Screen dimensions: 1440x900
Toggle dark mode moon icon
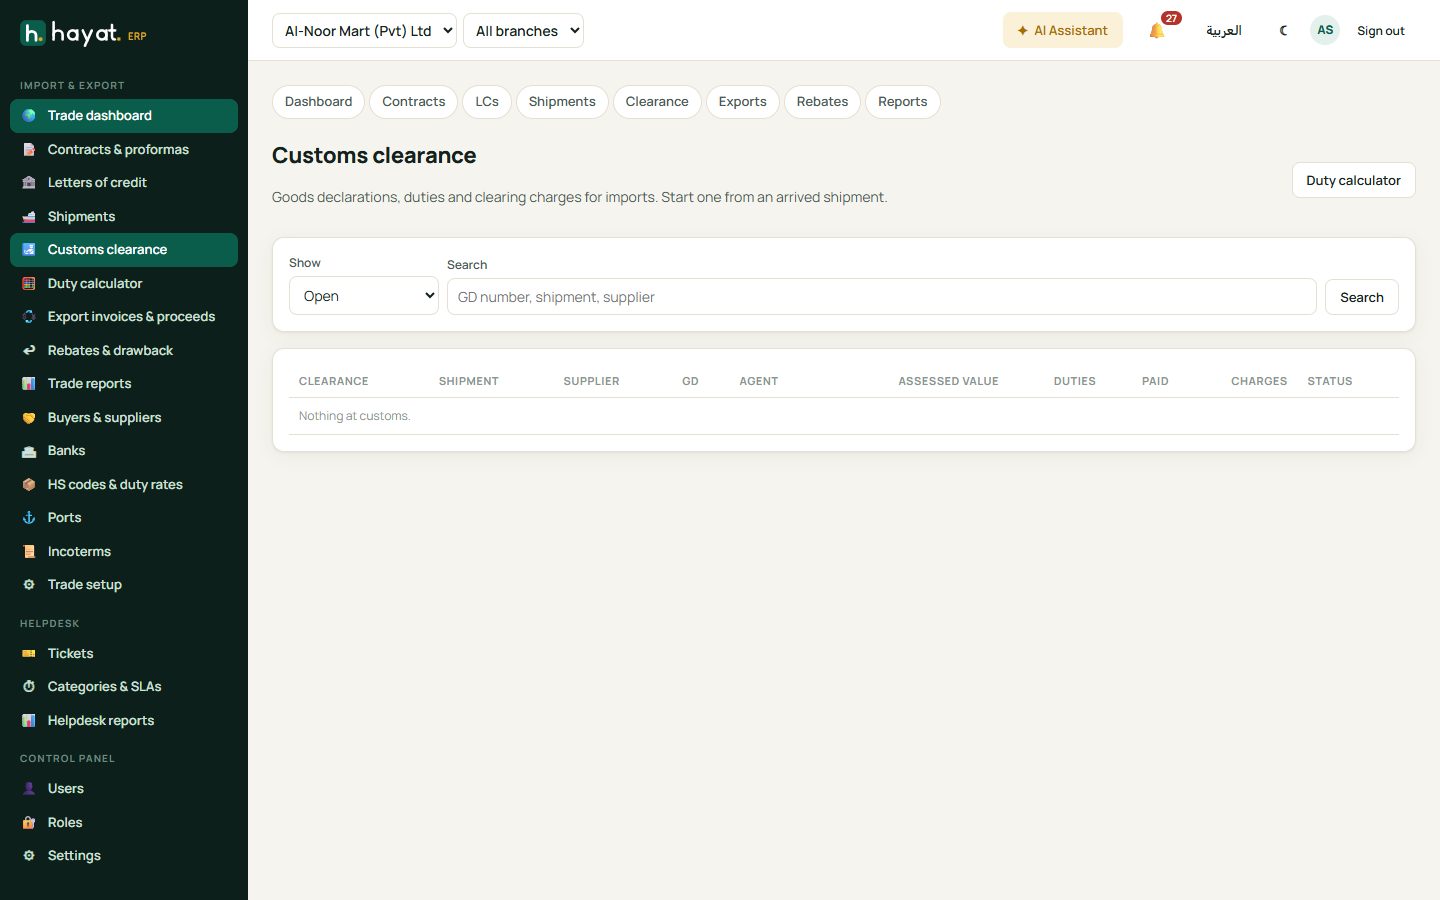point(1283,31)
